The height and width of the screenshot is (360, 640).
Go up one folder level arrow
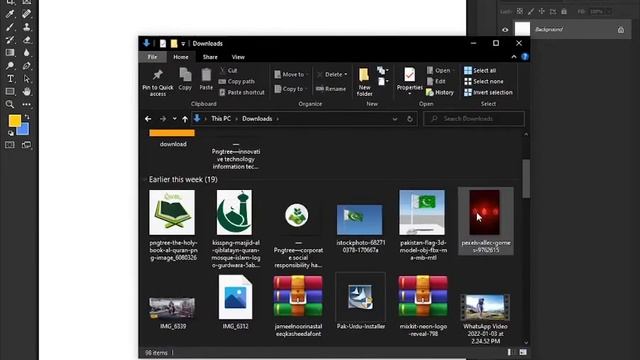[x=185, y=119]
